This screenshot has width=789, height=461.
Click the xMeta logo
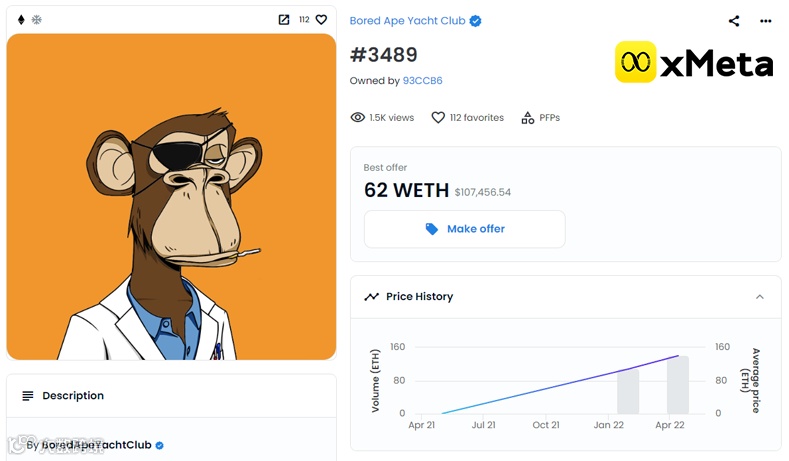pyautogui.click(x=695, y=63)
